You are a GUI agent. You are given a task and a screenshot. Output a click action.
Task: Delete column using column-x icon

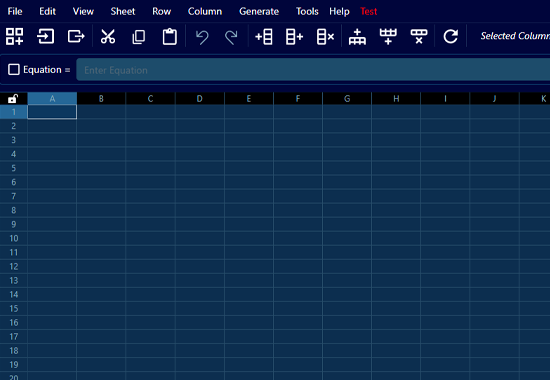[325, 36]
